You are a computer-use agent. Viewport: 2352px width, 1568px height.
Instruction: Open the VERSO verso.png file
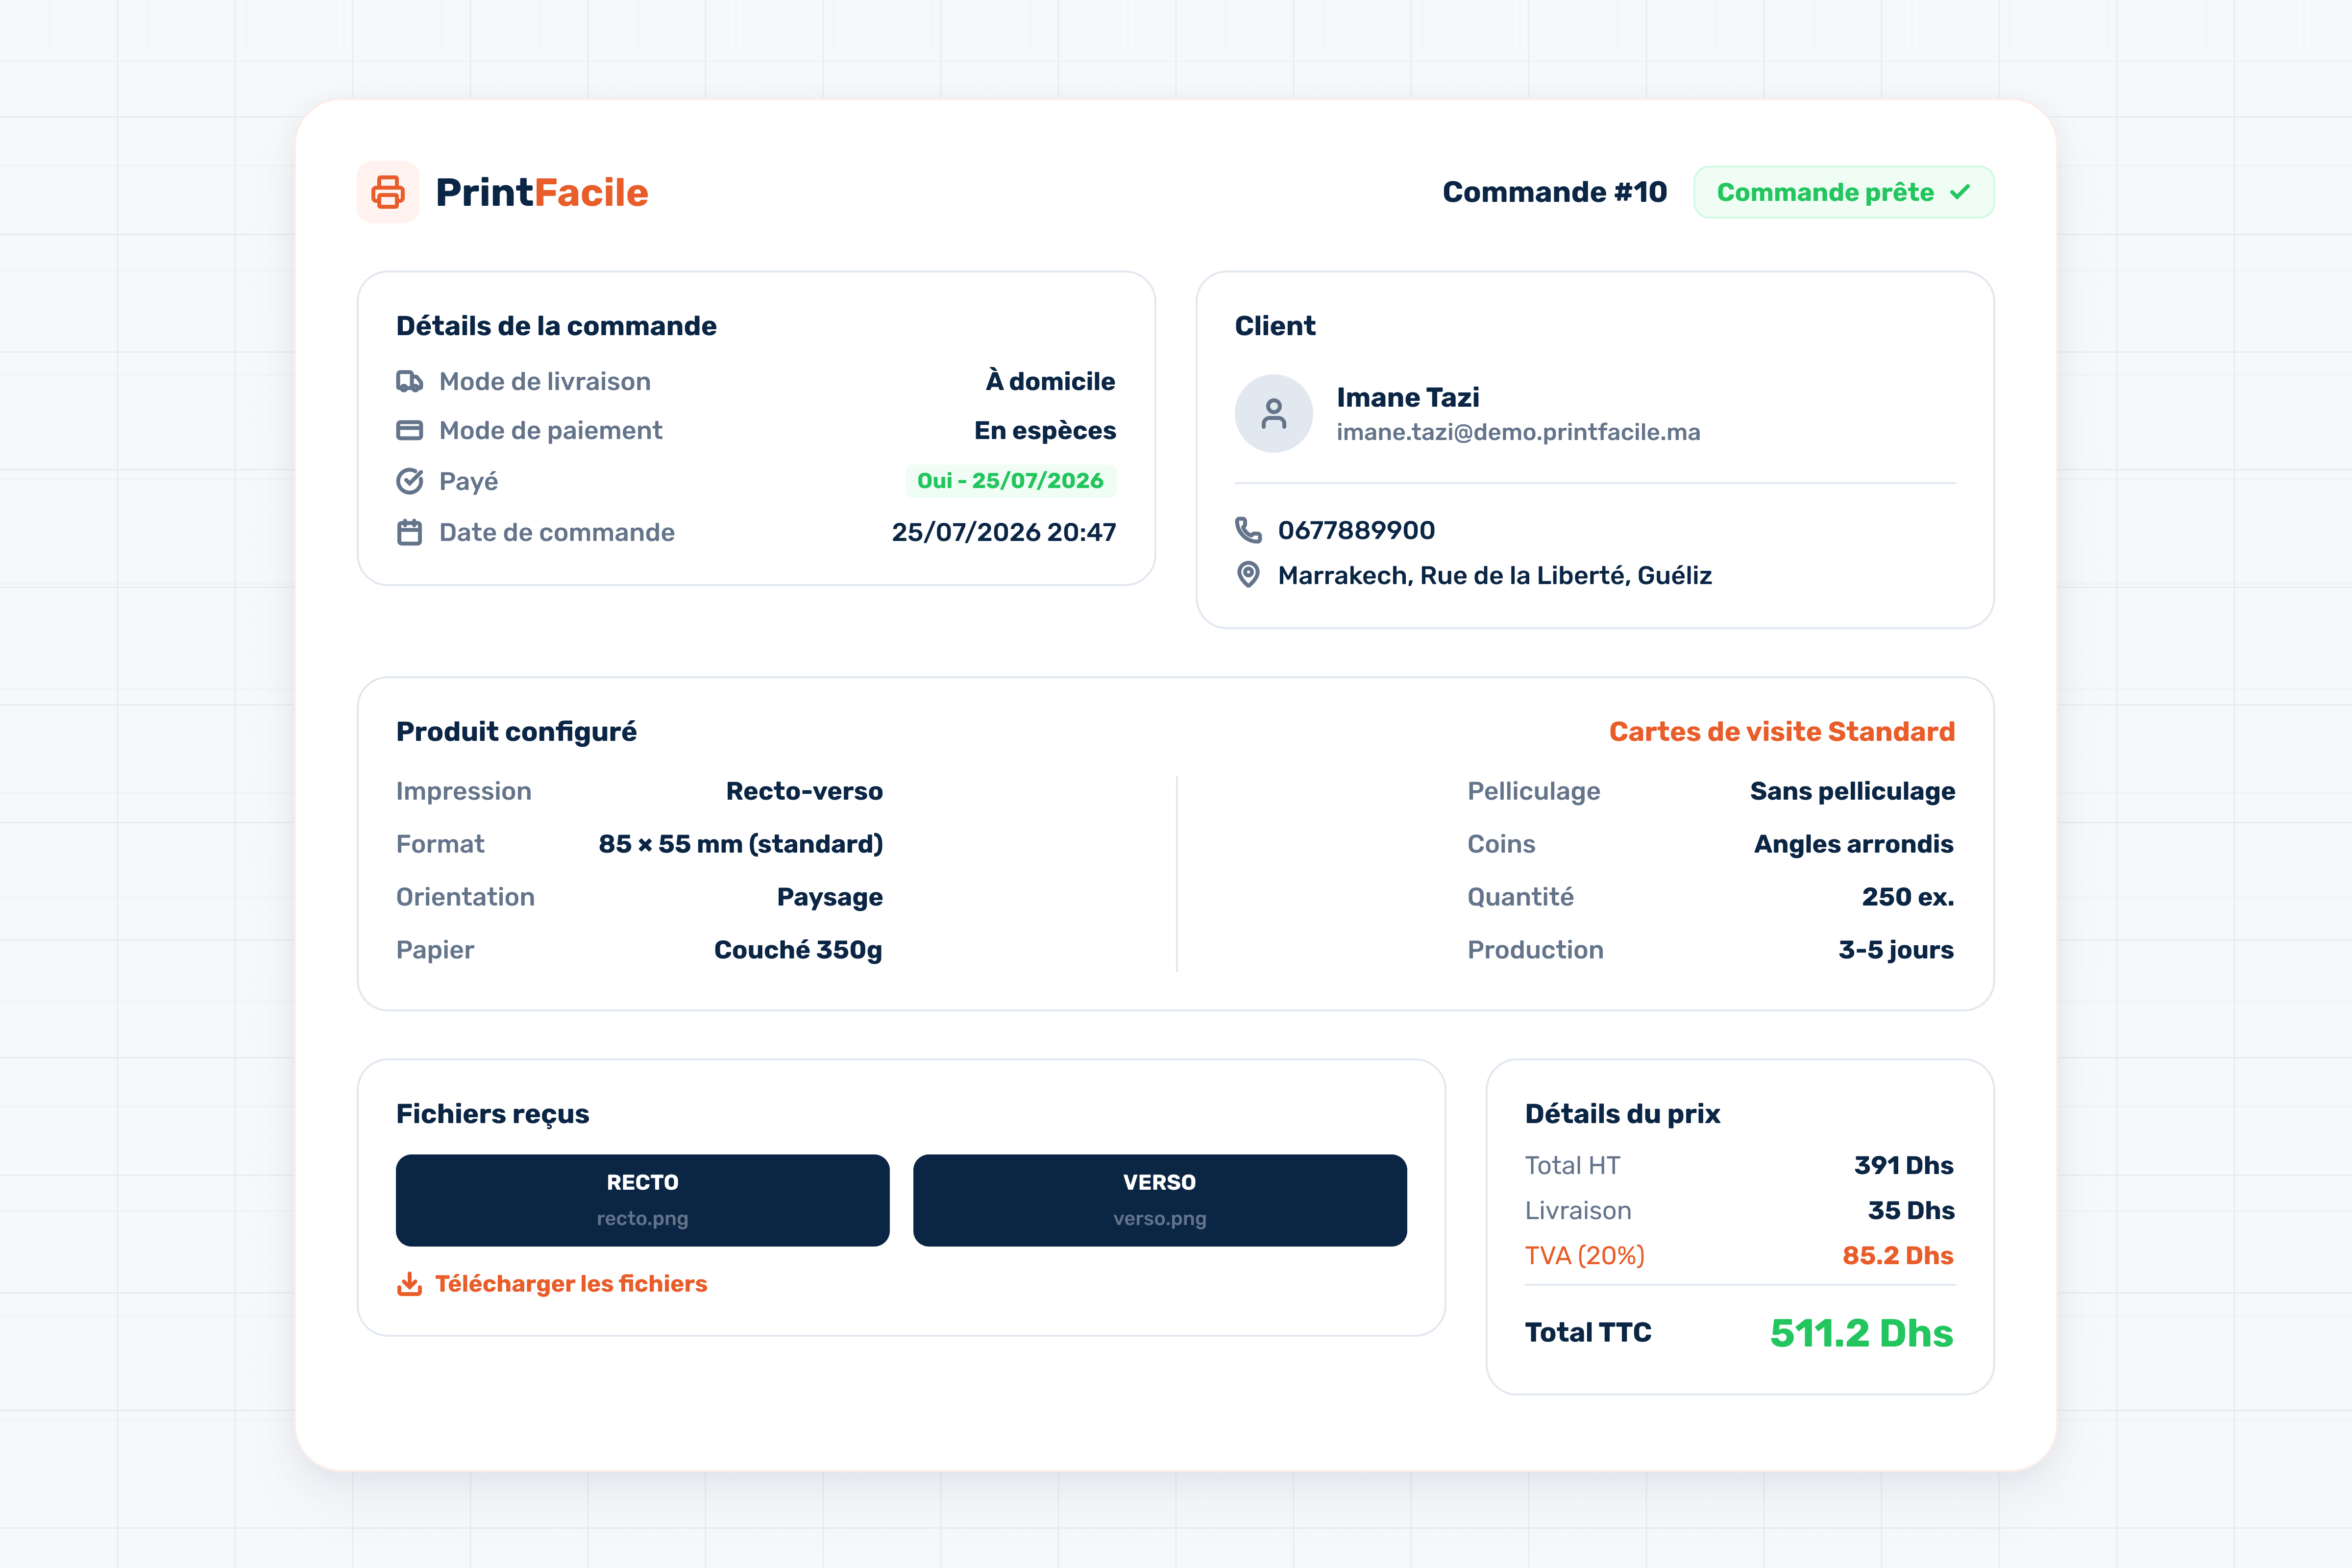pyautogui.click(x=1160, y=1200)
